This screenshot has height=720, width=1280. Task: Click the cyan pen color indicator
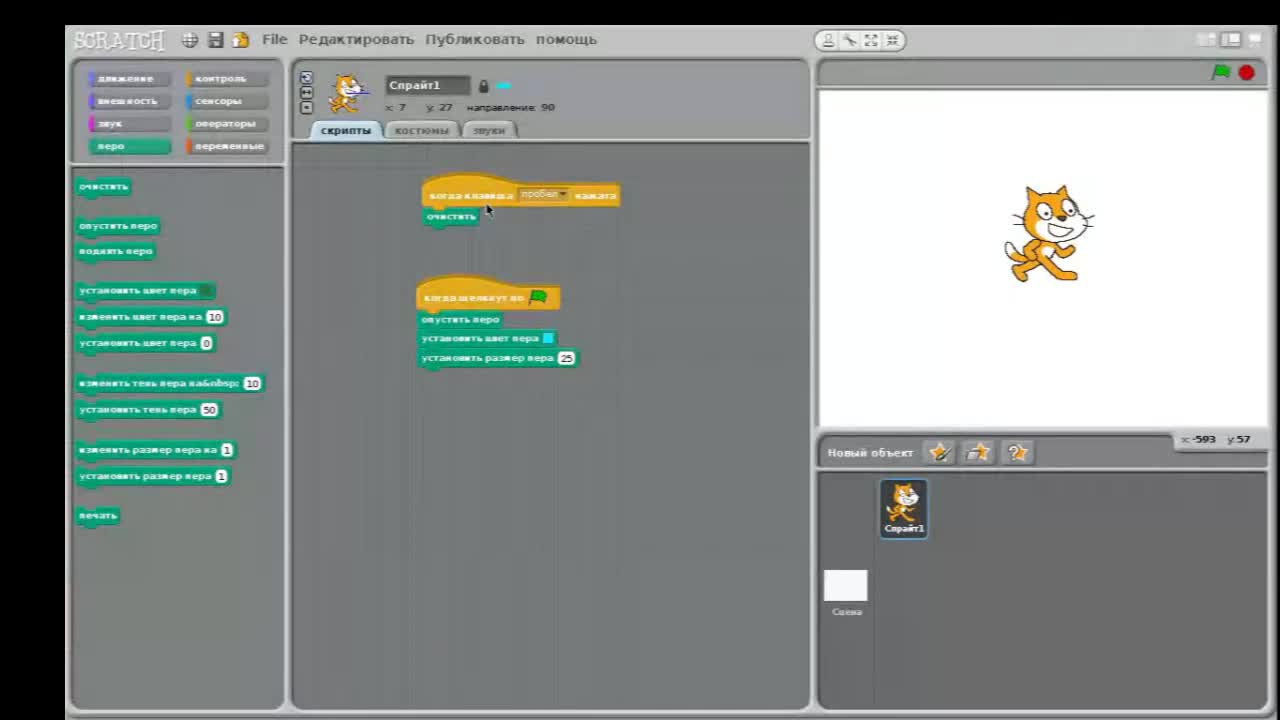point(503,86)
